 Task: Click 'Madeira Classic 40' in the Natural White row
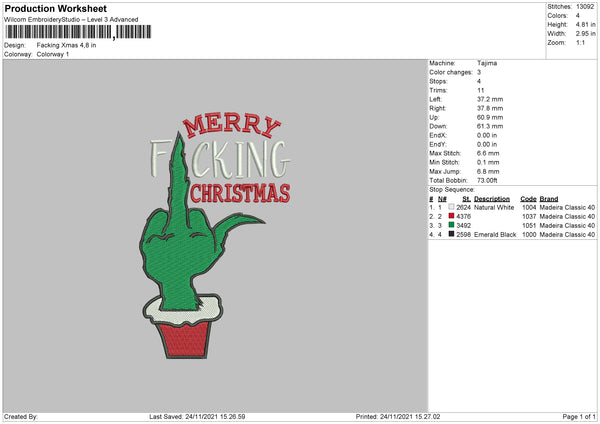coord(567,207)
